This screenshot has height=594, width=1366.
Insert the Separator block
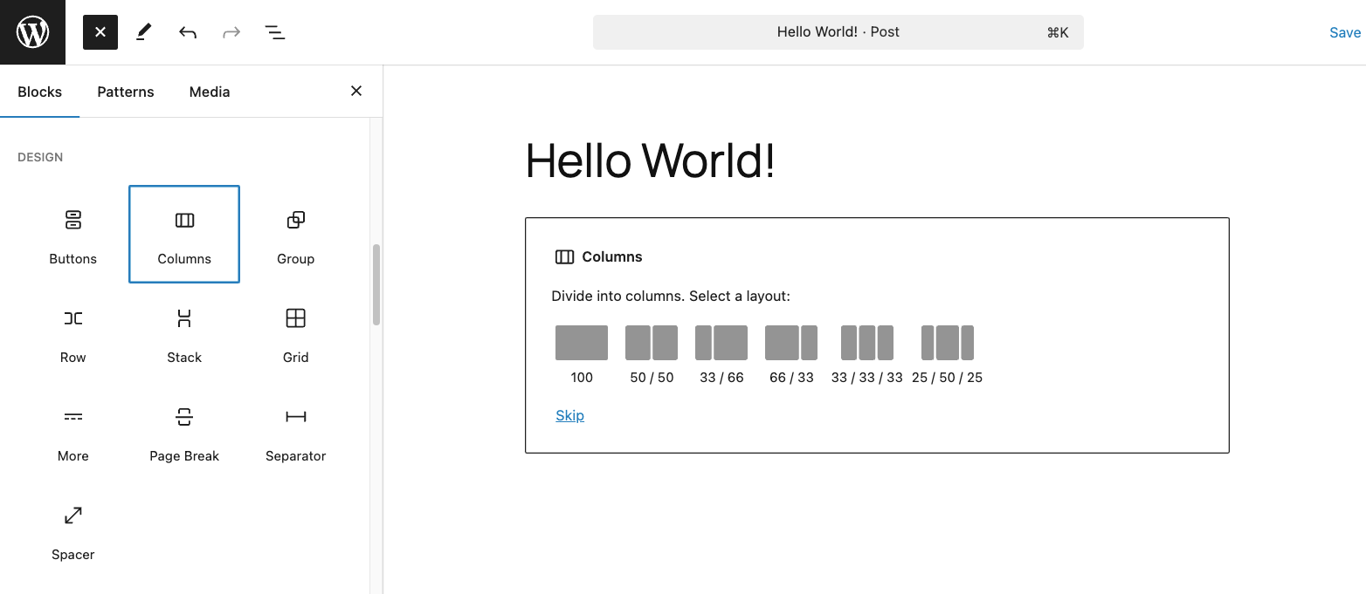(x=294, y=431)
